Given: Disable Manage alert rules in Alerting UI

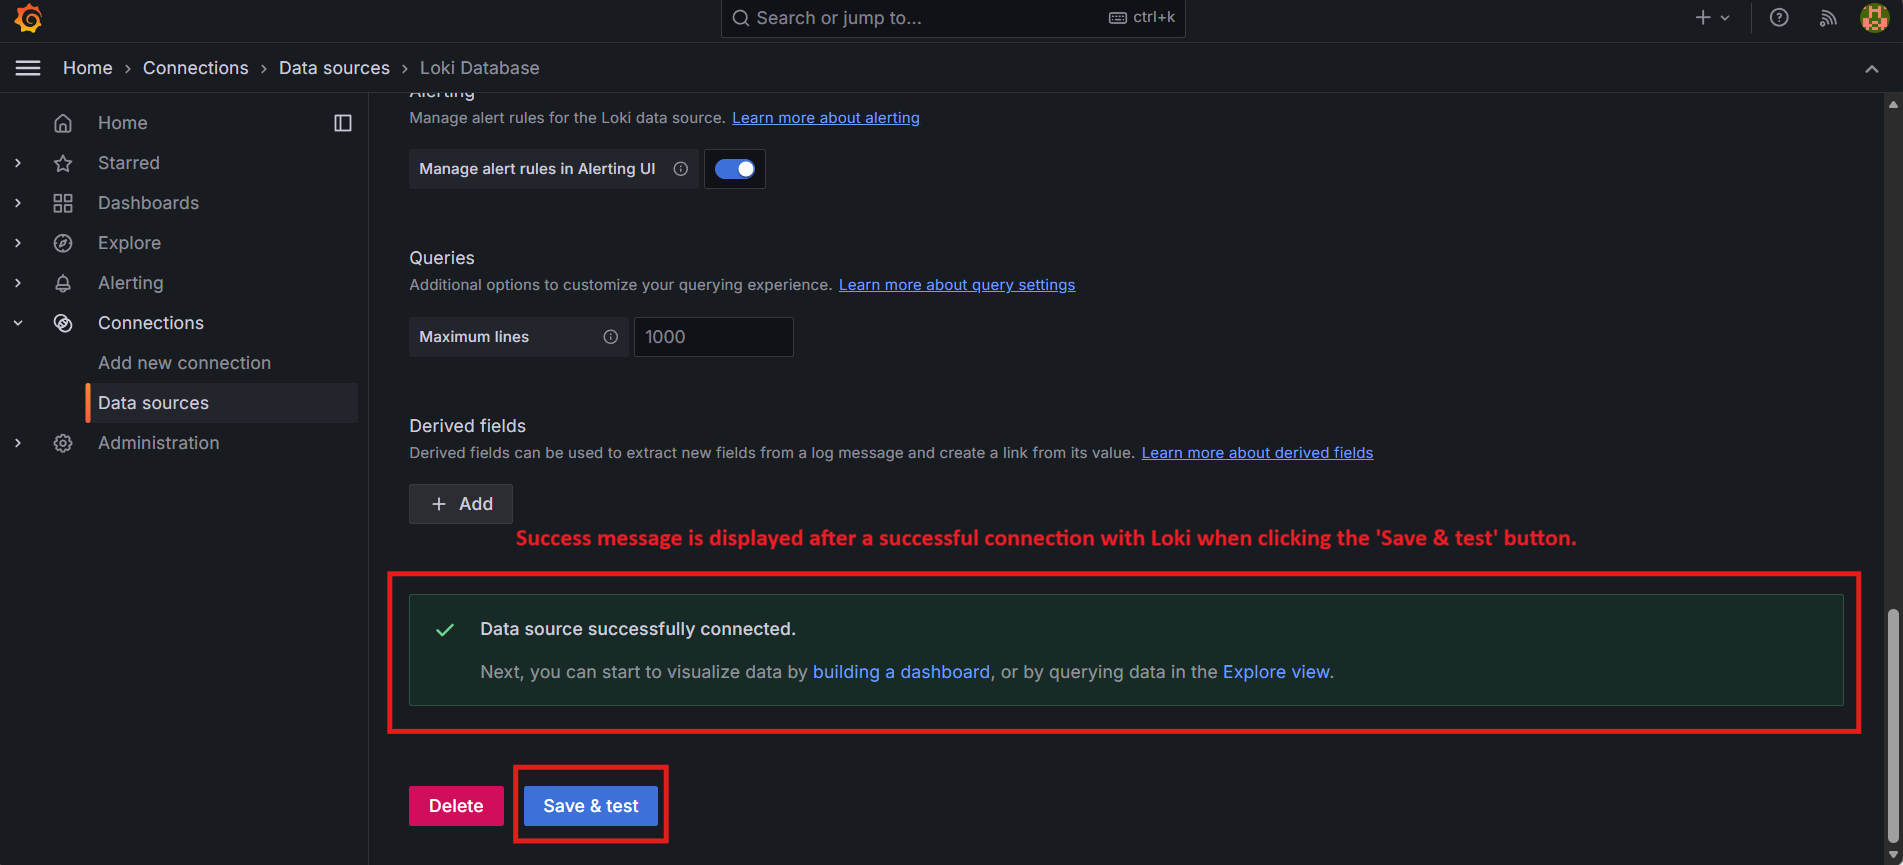Looking at the screenshot, I should coord(735,169).
